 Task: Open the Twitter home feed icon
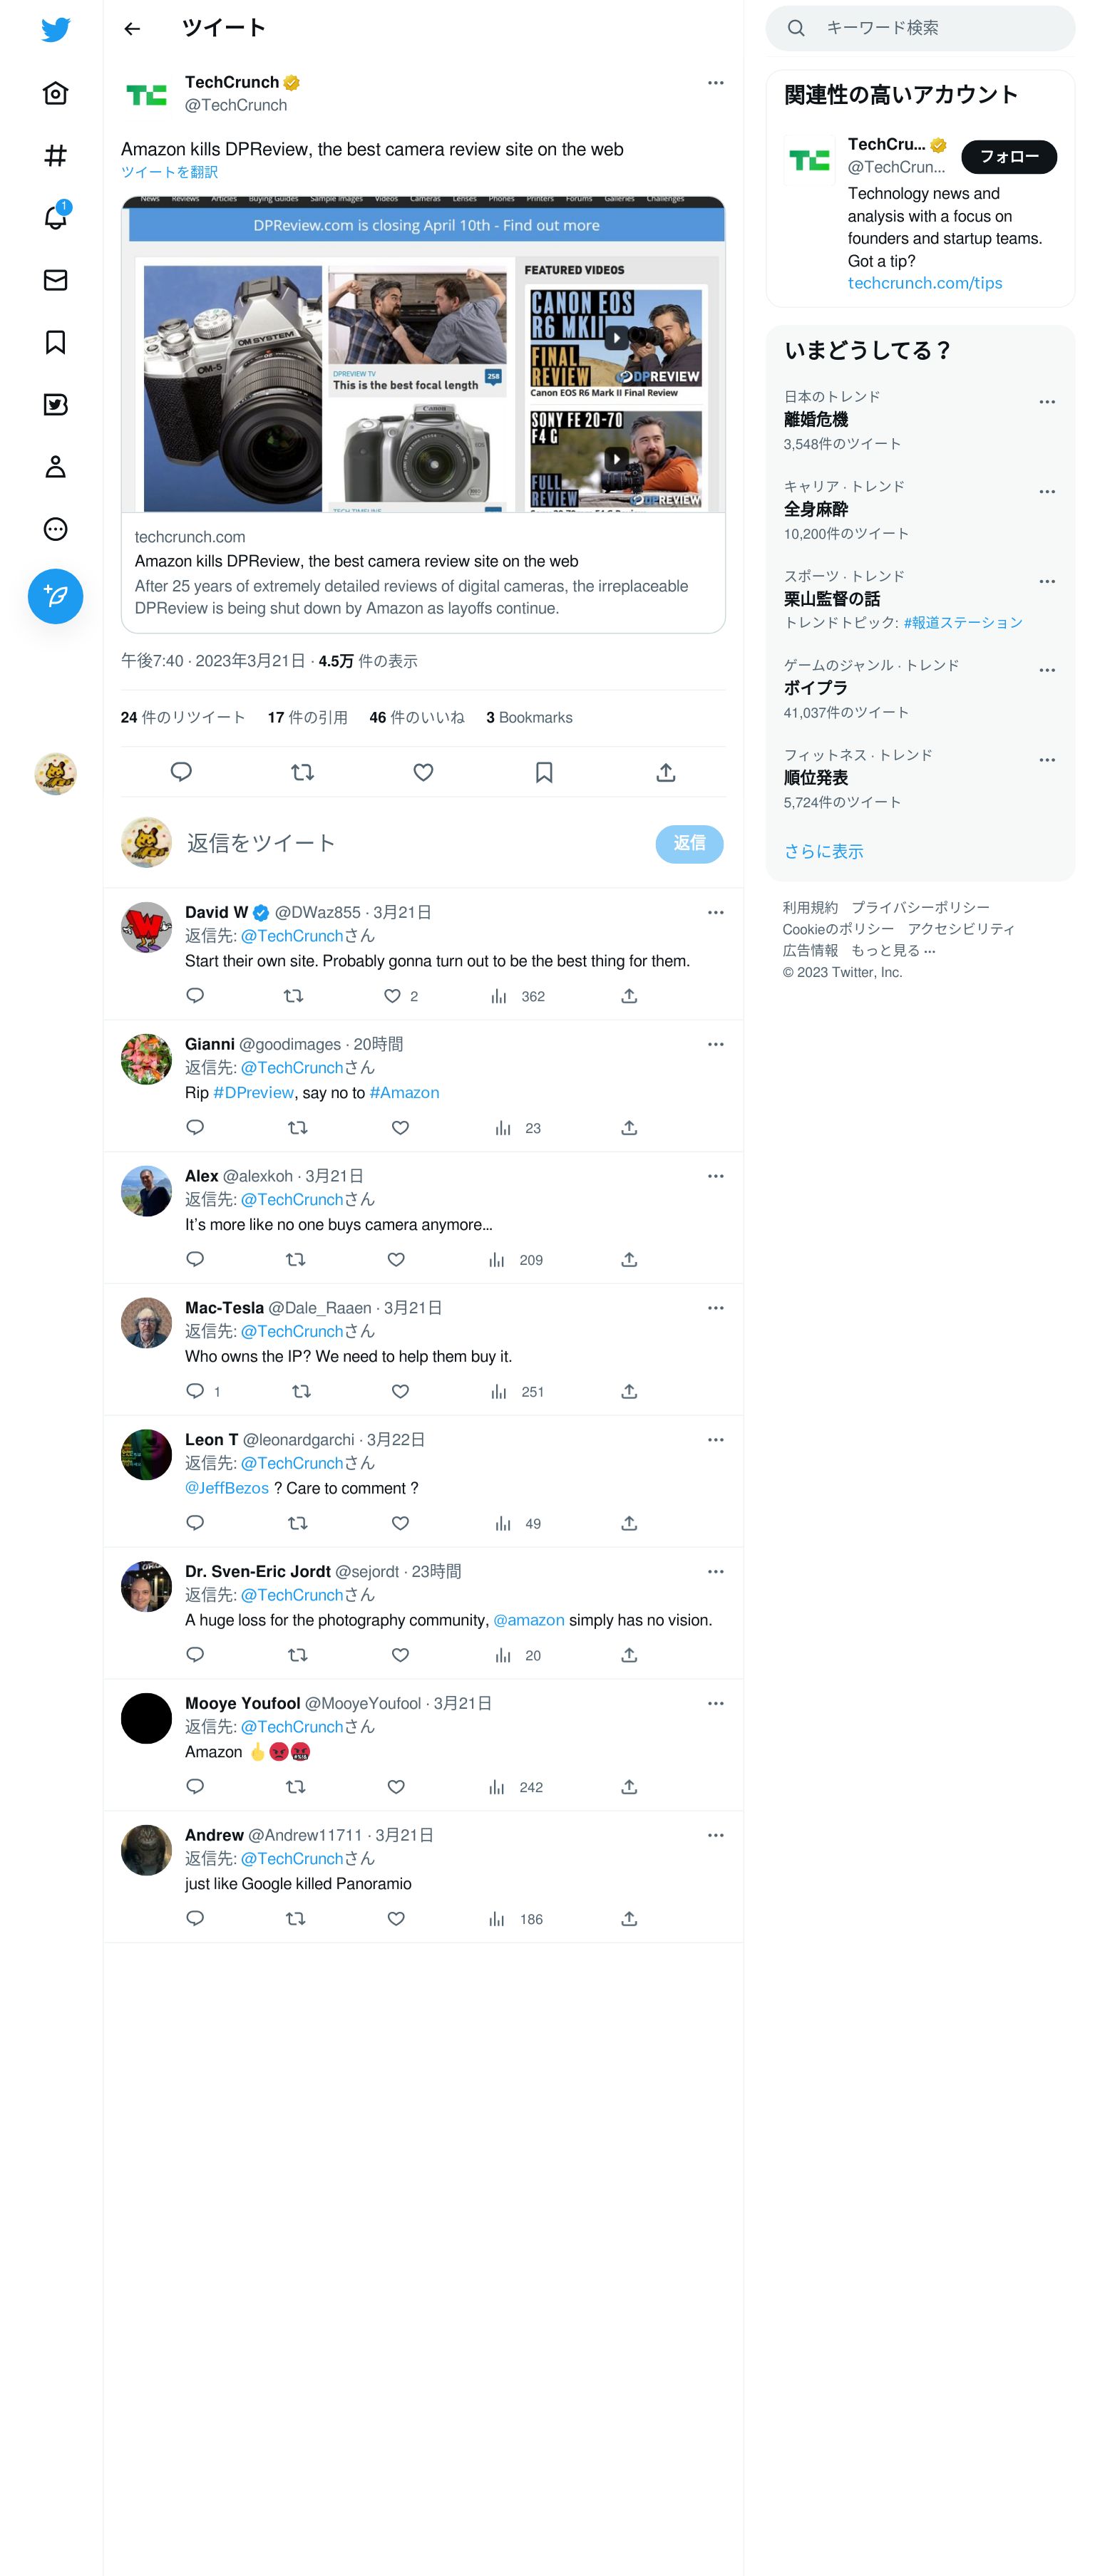tap(55, 93)
